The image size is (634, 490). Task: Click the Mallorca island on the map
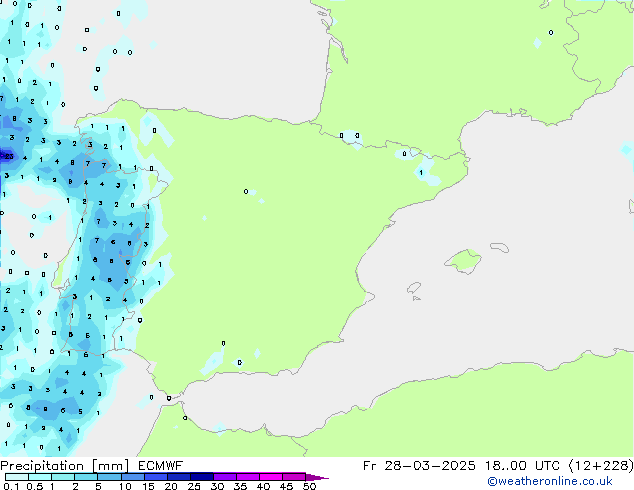(x=463, y=261)
